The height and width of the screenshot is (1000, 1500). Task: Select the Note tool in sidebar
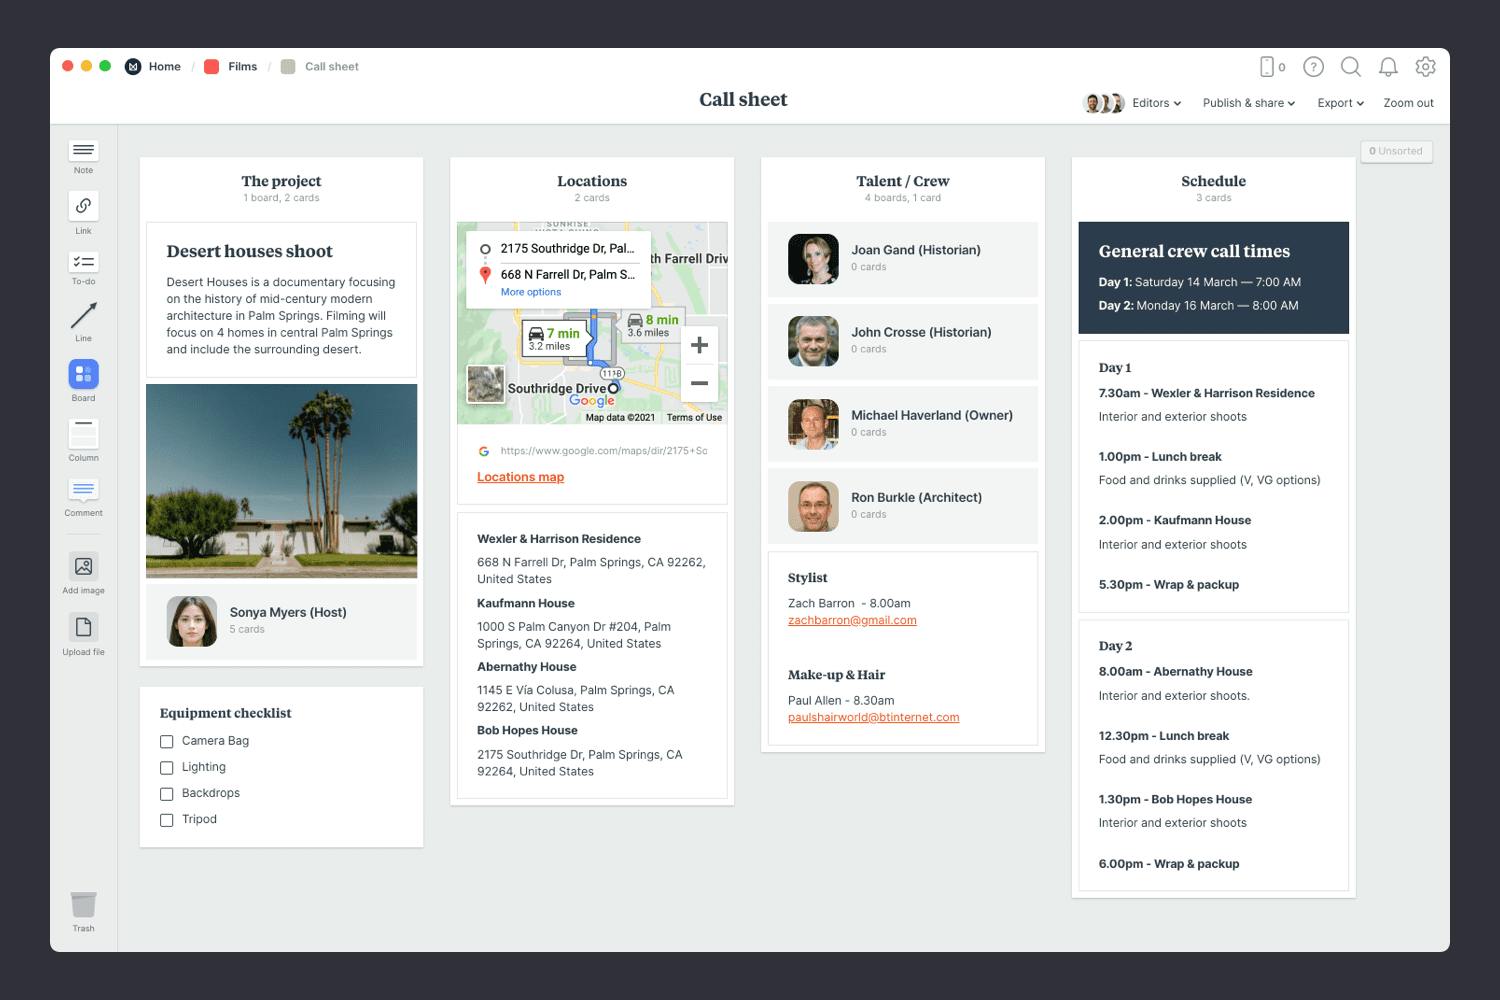[83, 151]
